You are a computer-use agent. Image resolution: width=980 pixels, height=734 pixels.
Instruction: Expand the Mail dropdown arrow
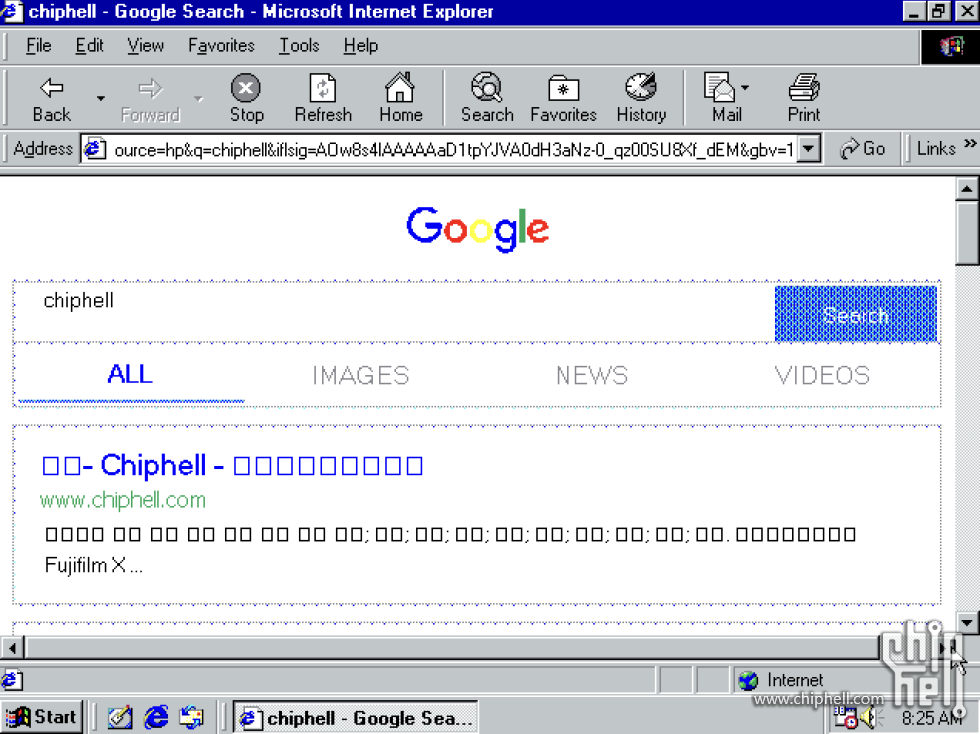point(745,88)
